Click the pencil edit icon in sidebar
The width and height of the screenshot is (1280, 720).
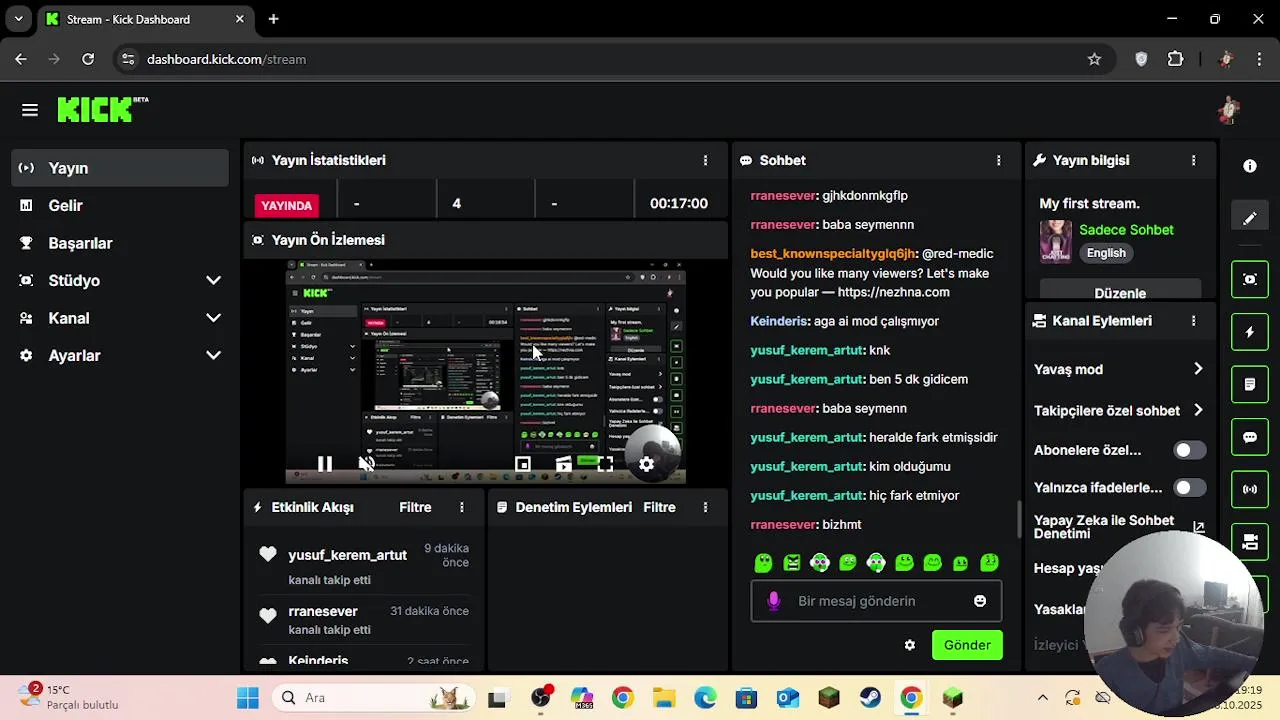(1250, 218)
